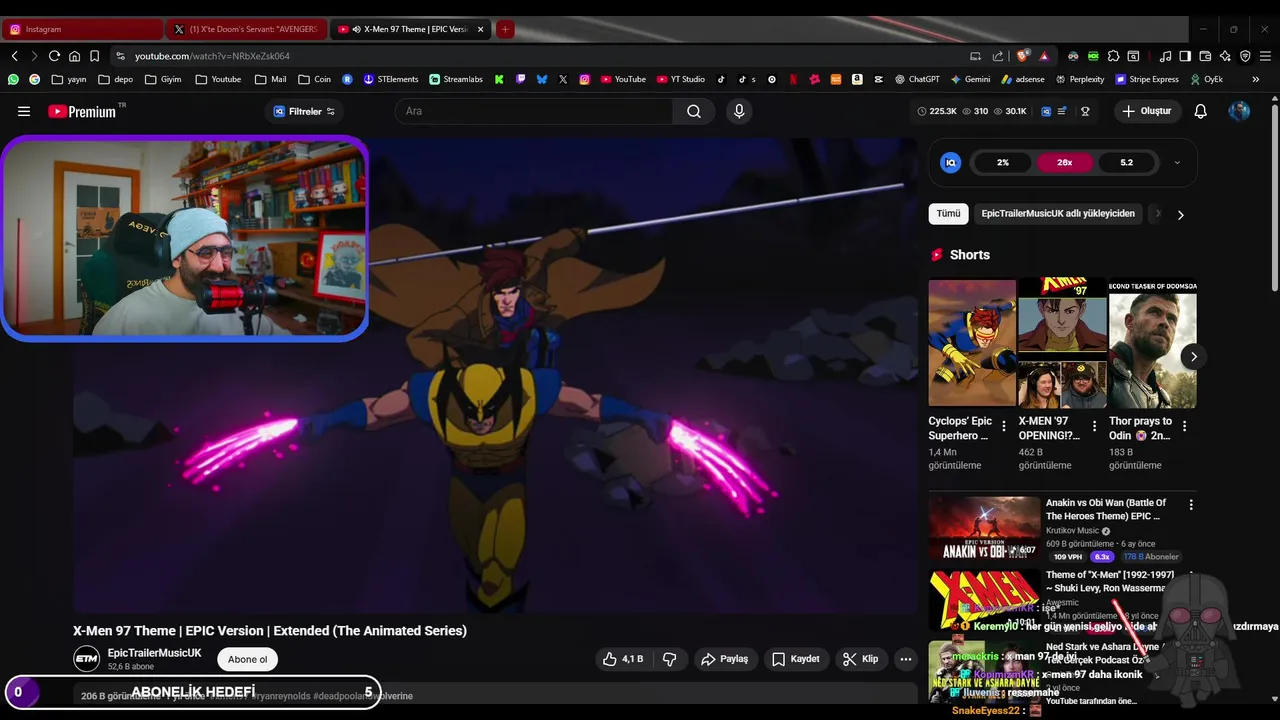Open the Netflix bookmark icon
The width and height of the screenshot is (1280, 720).
pyautogui.click(x=793, y=79)
